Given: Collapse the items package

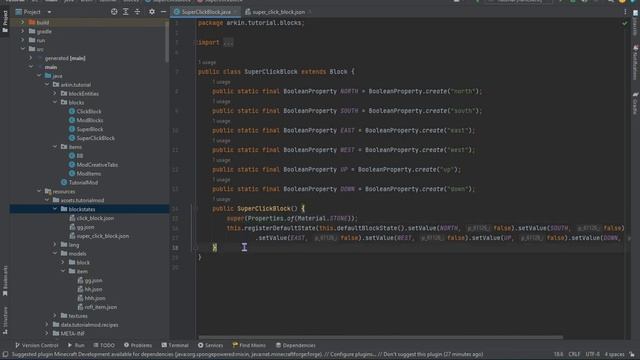Looking at the screenshot, I should tap(55, 147).
